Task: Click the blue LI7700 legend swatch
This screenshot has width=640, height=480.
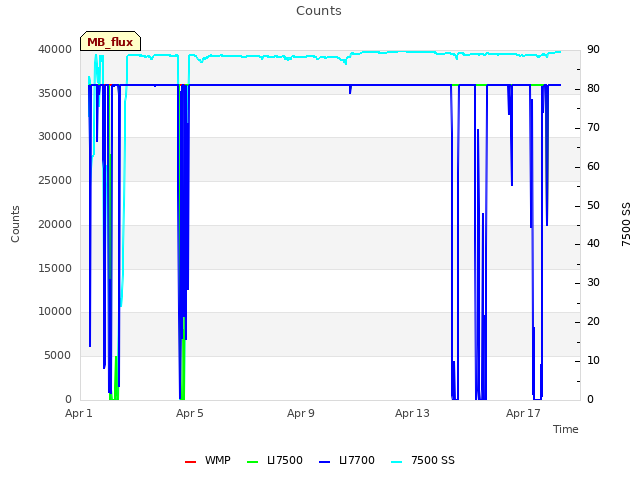Action: tap(324, 462)
